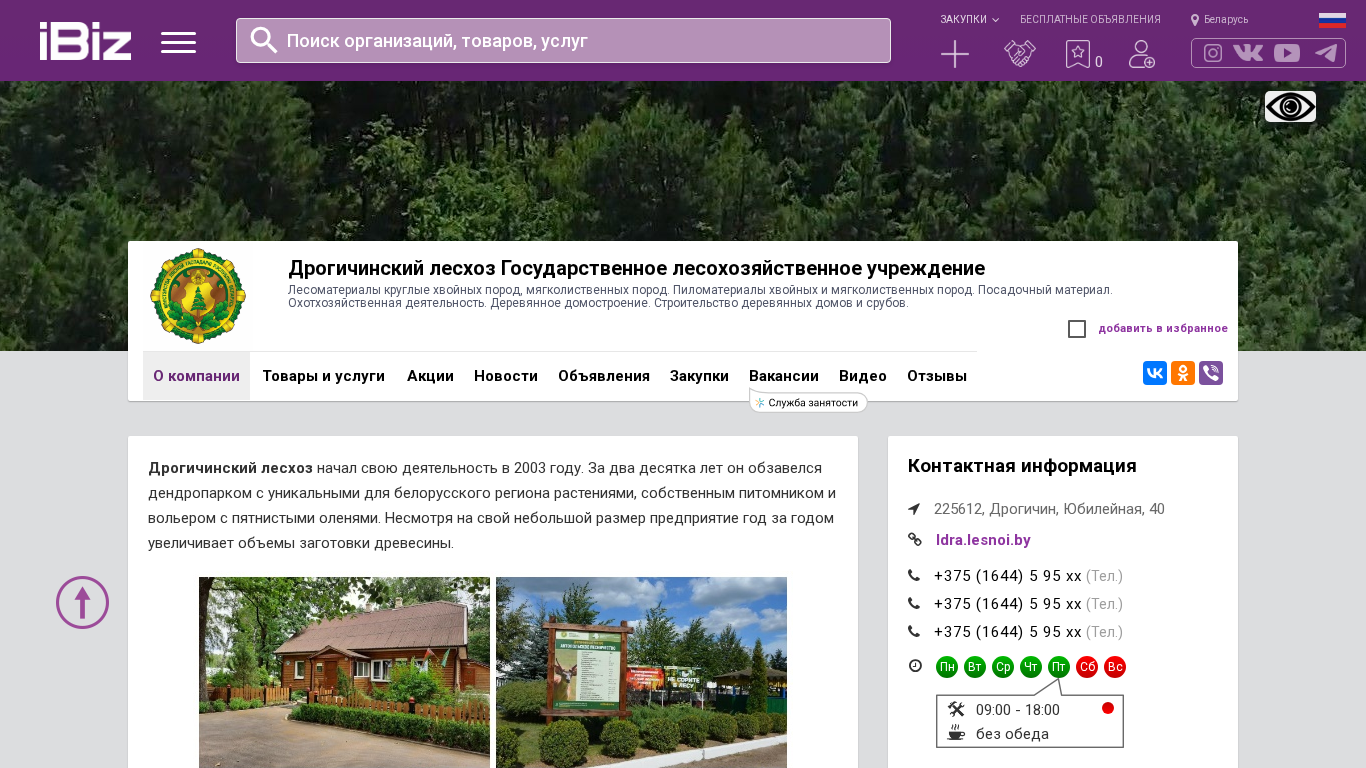Open the user registration icon

[x=1141, y=54]
